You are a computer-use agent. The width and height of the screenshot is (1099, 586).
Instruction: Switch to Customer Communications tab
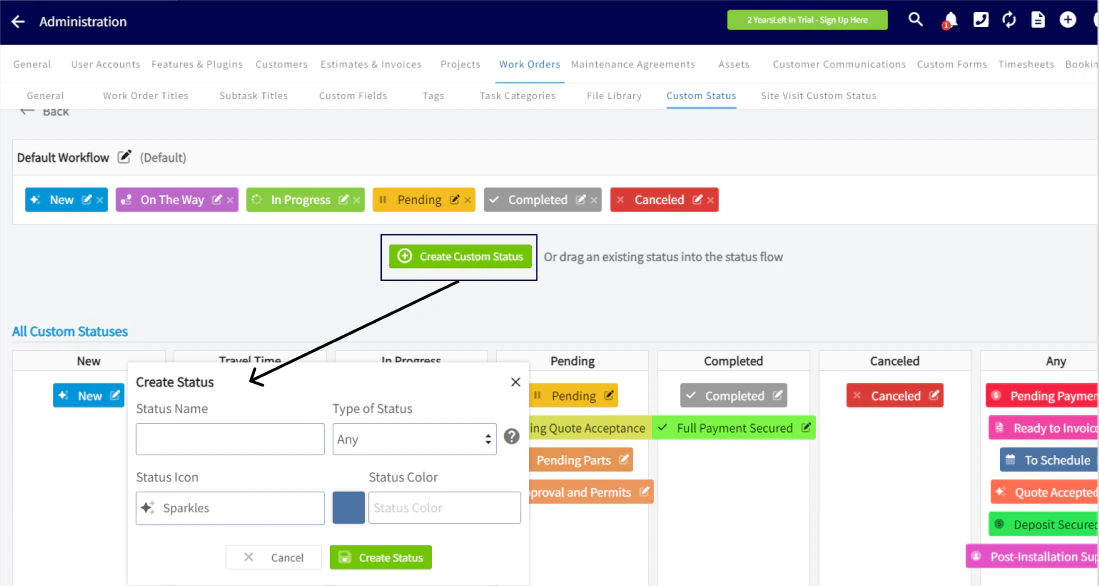click(x=839, y=64)
